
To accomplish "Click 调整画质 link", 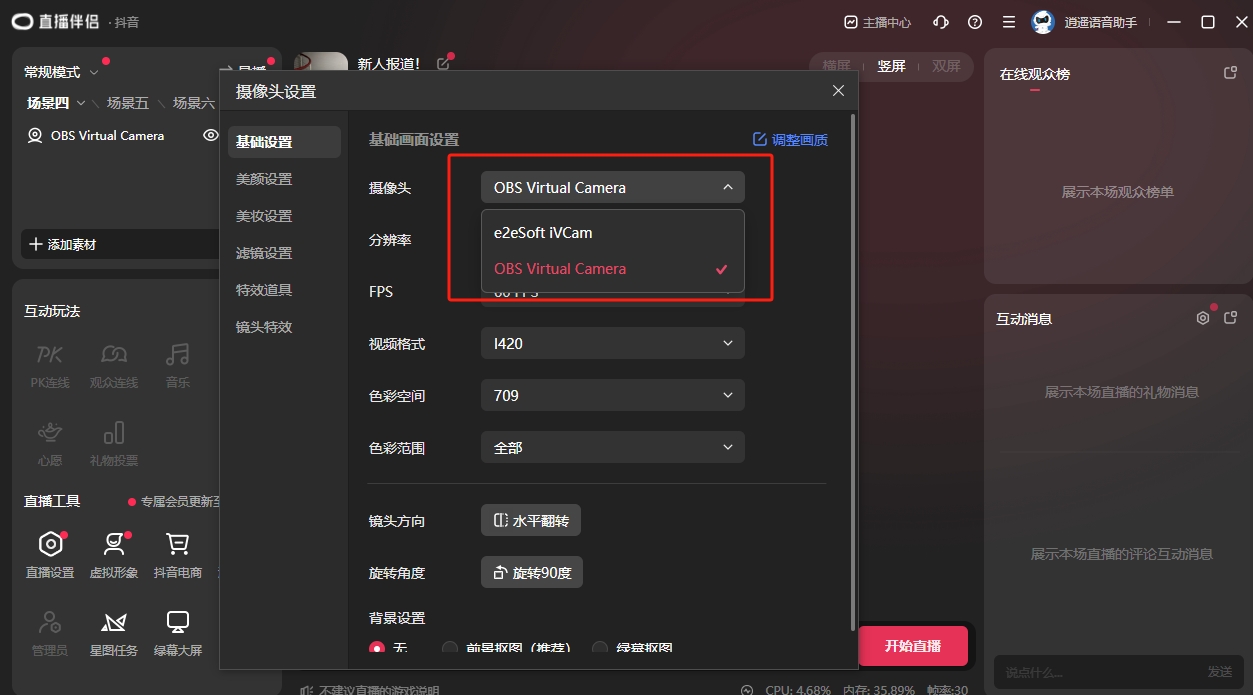I will [x=790, y=140].
